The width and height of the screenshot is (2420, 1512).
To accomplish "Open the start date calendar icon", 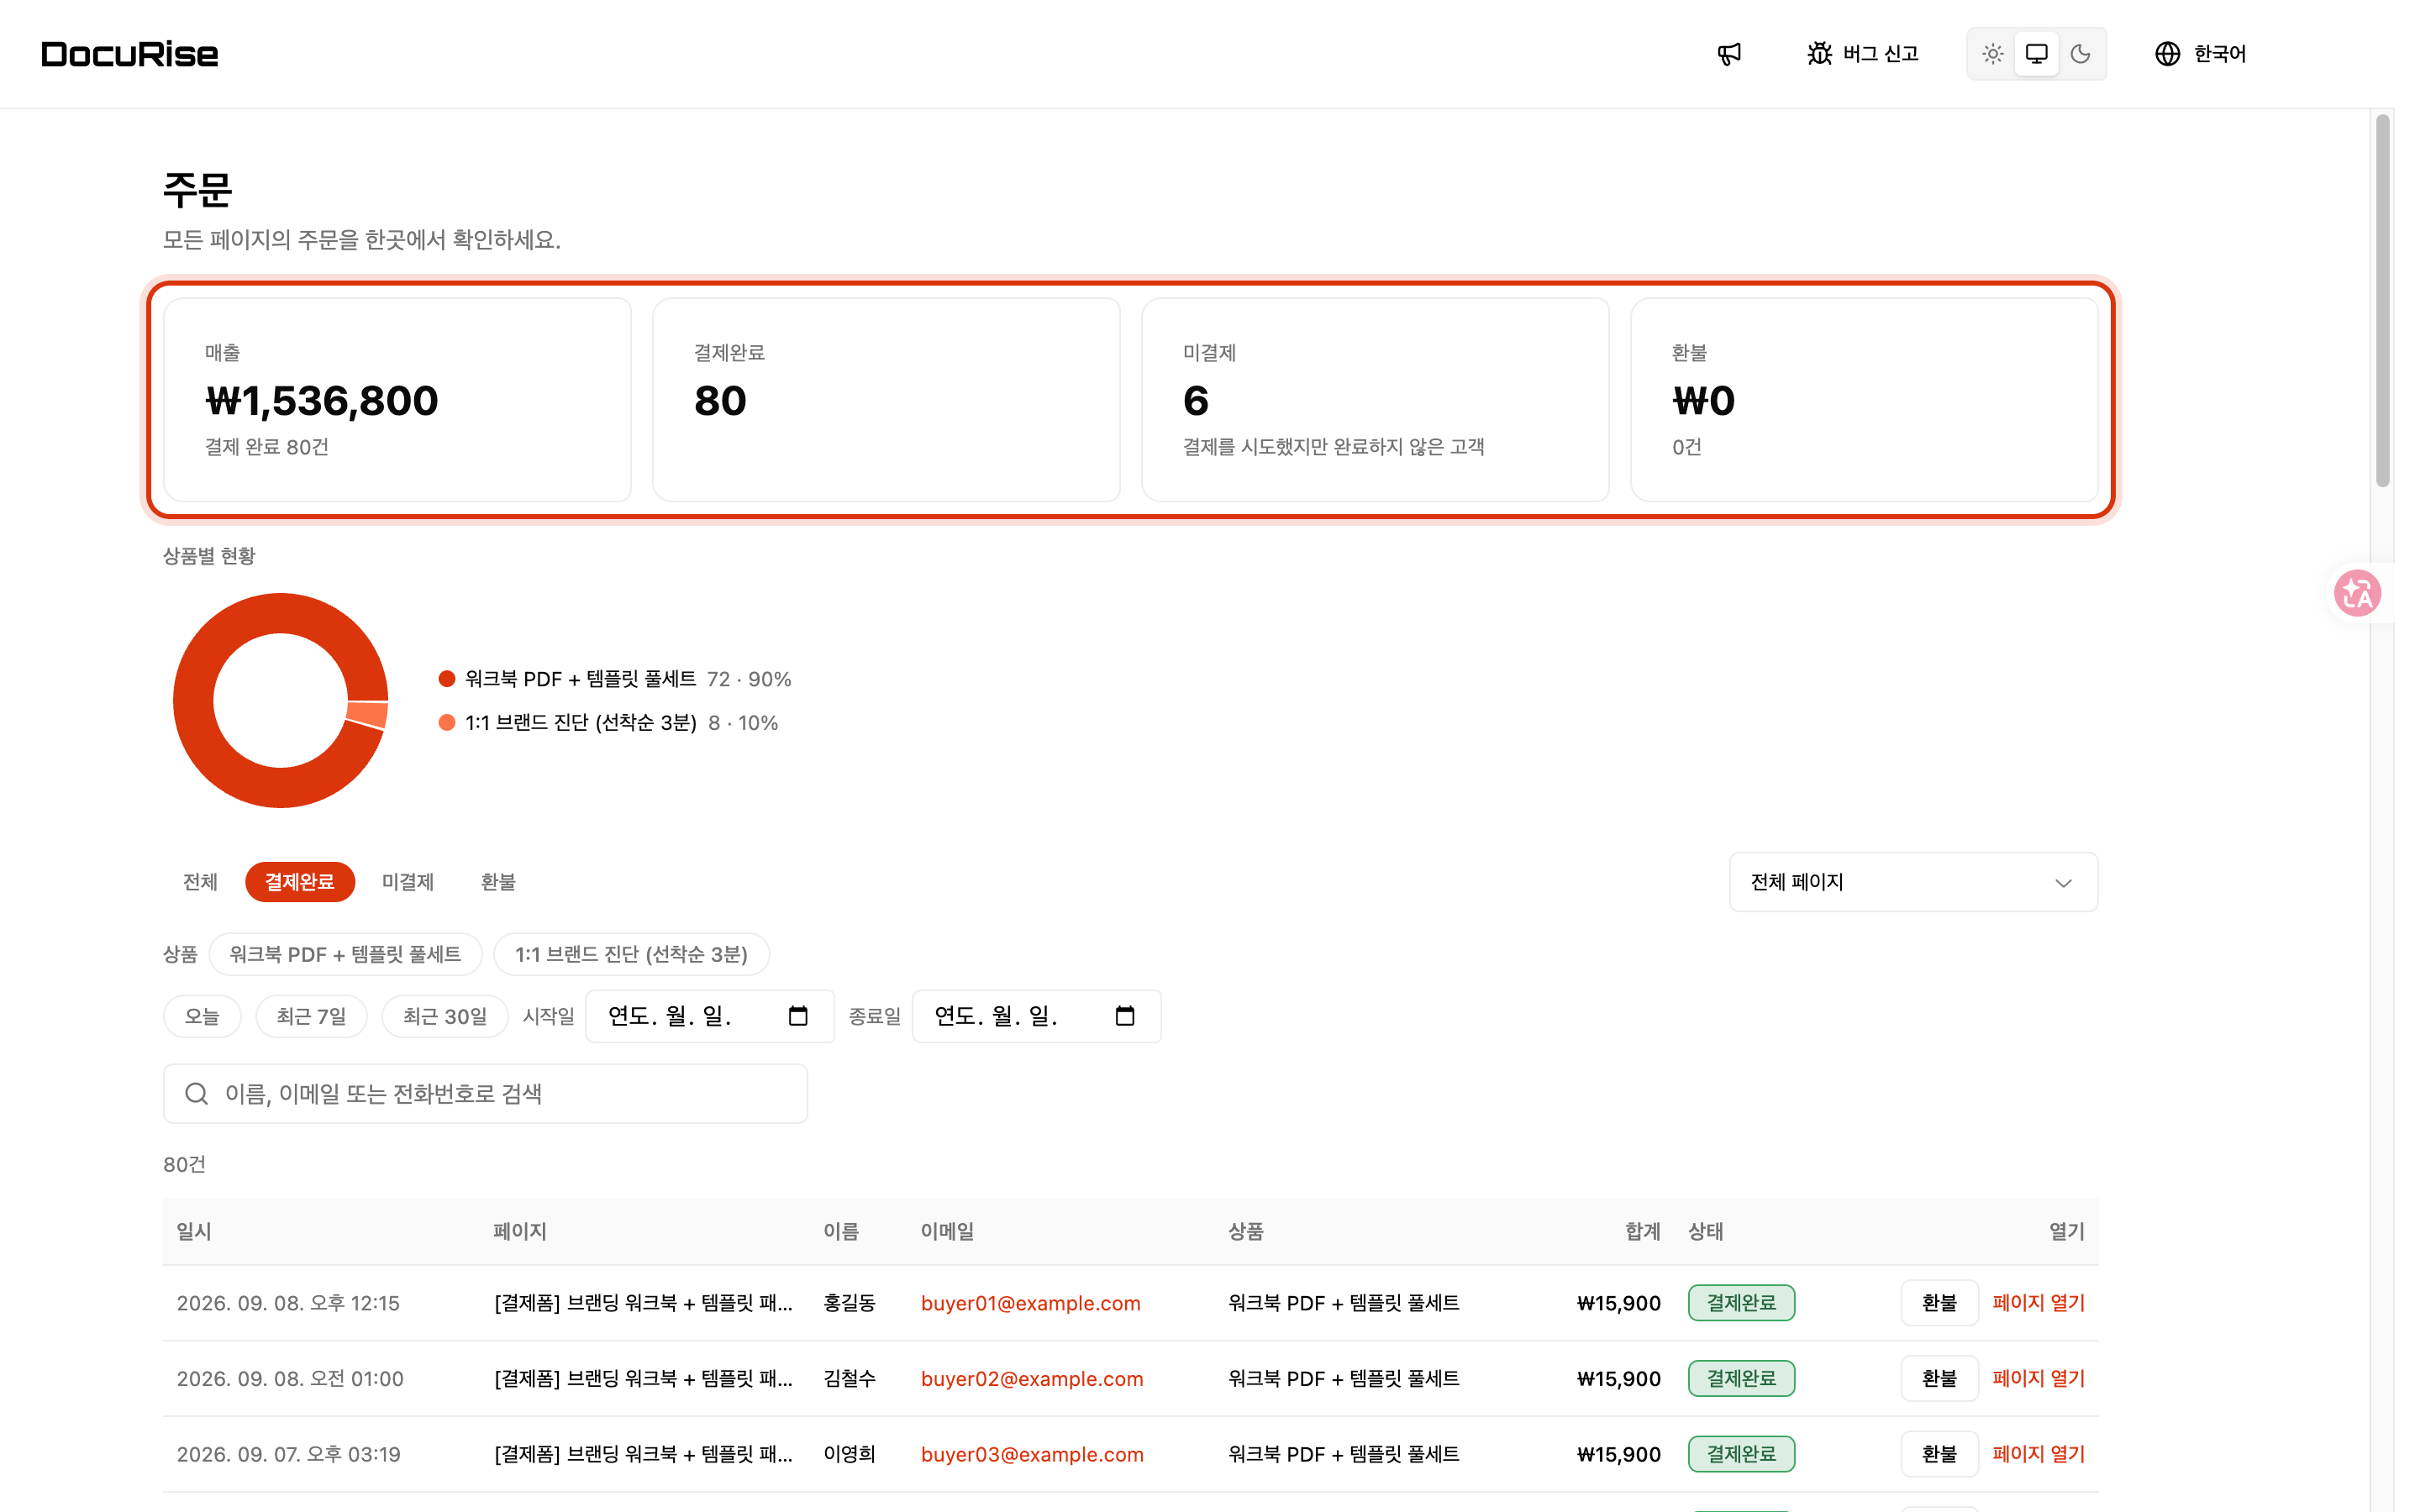I will (798, 1016).
